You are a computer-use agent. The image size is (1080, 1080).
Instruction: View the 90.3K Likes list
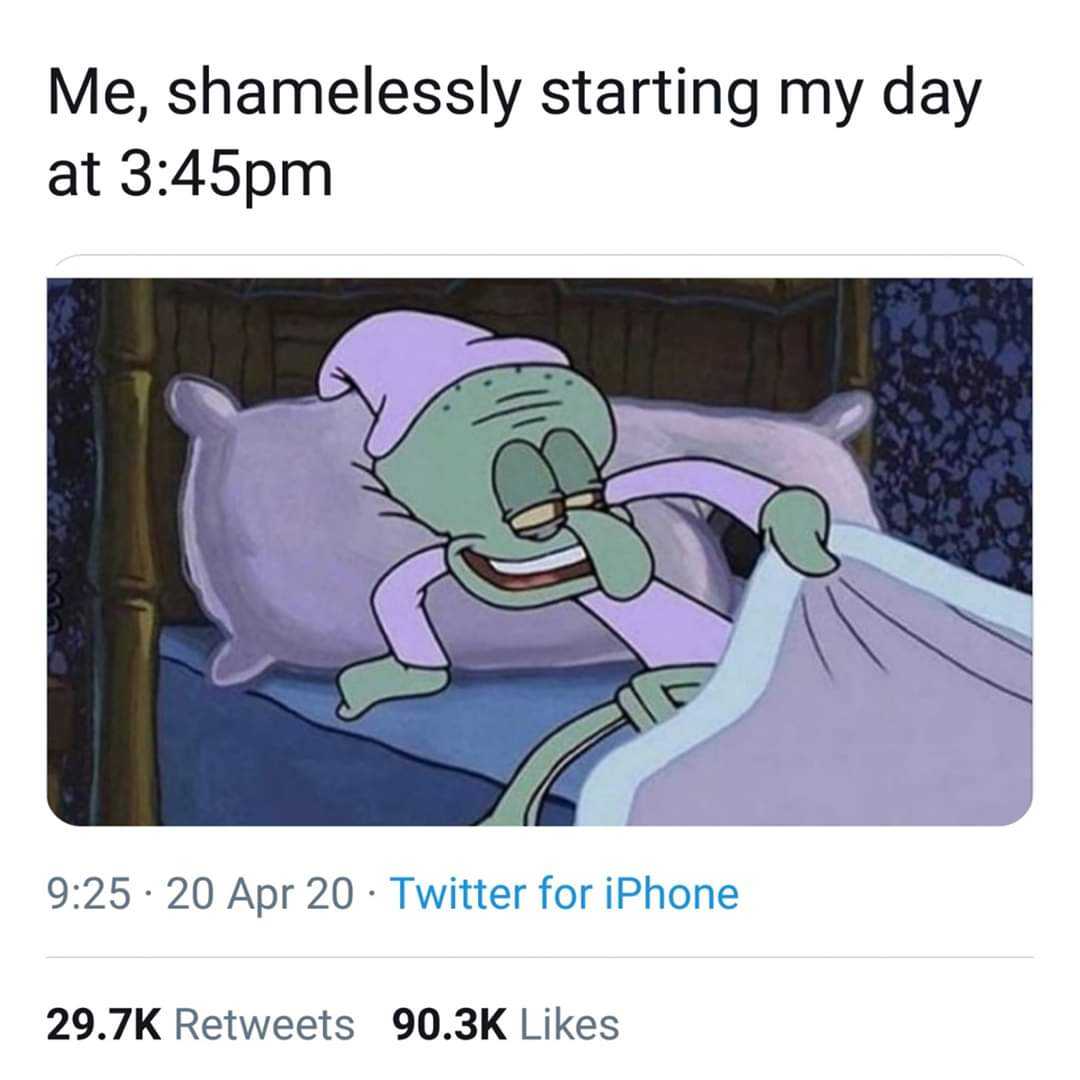coord(506,1024)
